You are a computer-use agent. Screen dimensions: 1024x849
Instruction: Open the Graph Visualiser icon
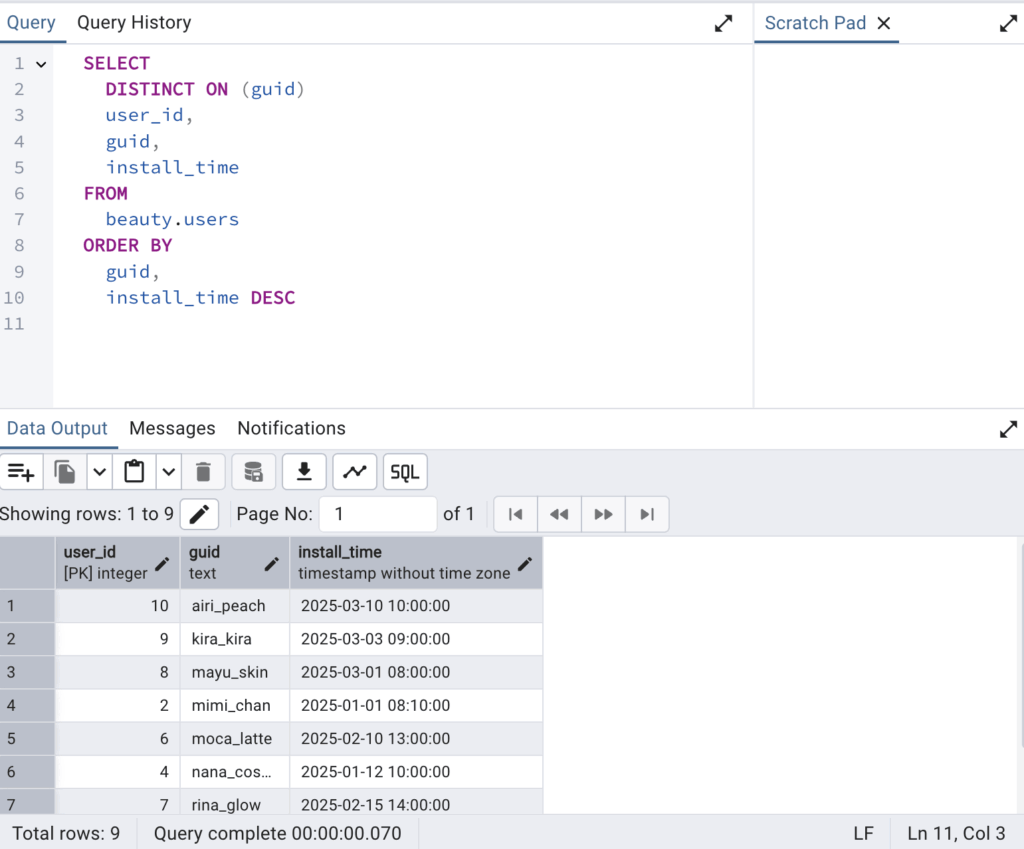pos(355,472)
